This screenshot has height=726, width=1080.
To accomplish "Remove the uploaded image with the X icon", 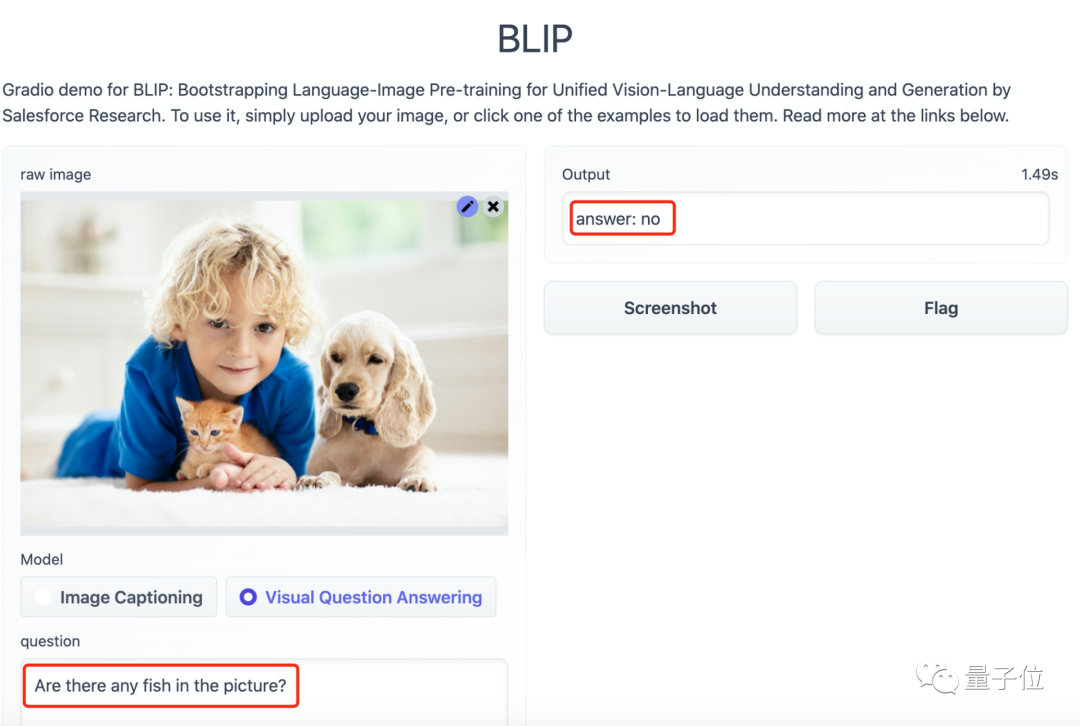I will 493,207.
